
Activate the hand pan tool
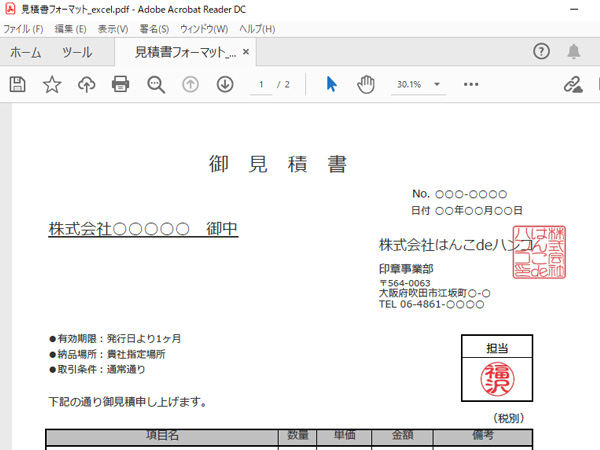366,85
